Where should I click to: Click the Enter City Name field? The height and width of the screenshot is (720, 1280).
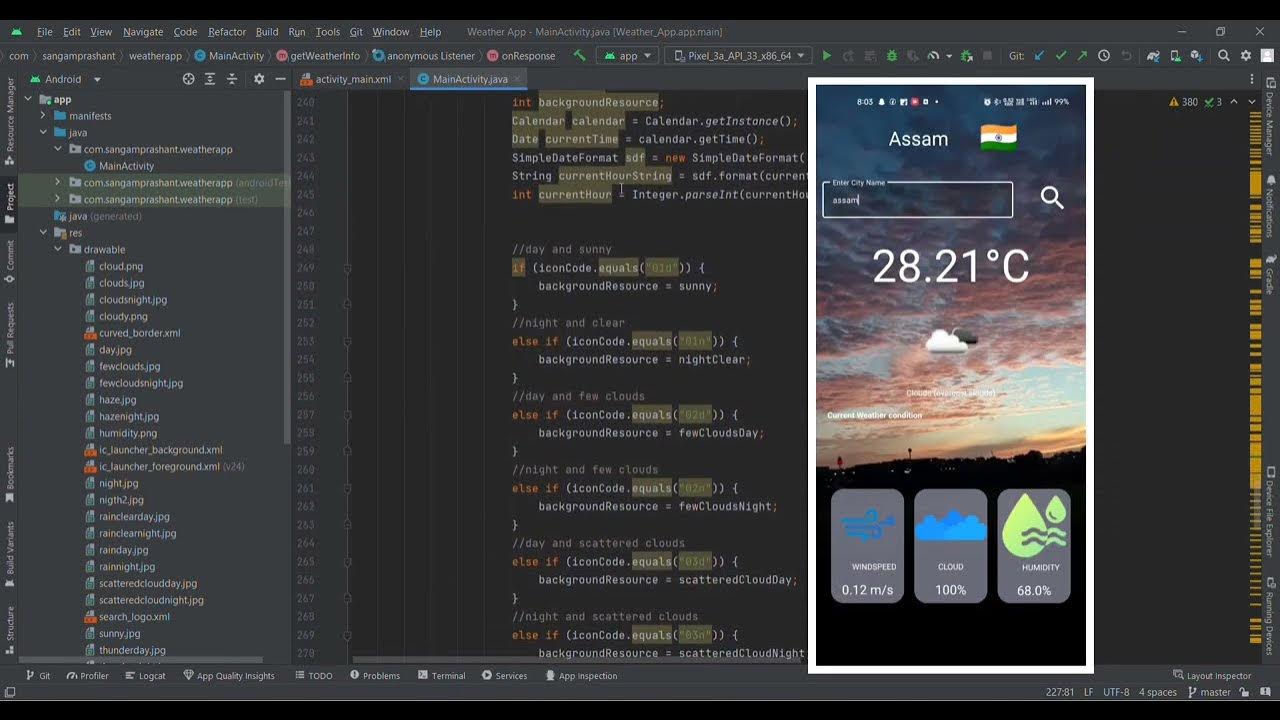917,199
